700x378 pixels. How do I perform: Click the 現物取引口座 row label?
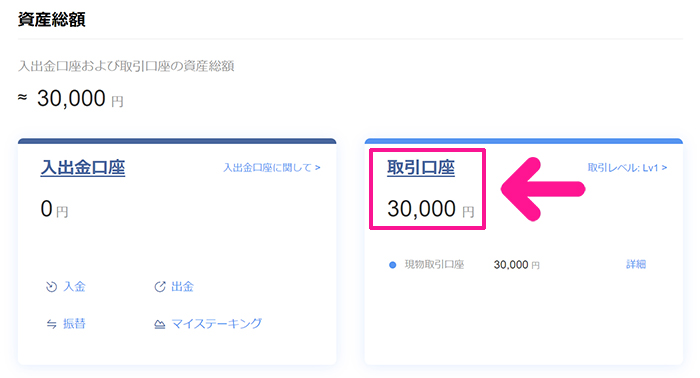pyautogui.click(x=434, y=265)
